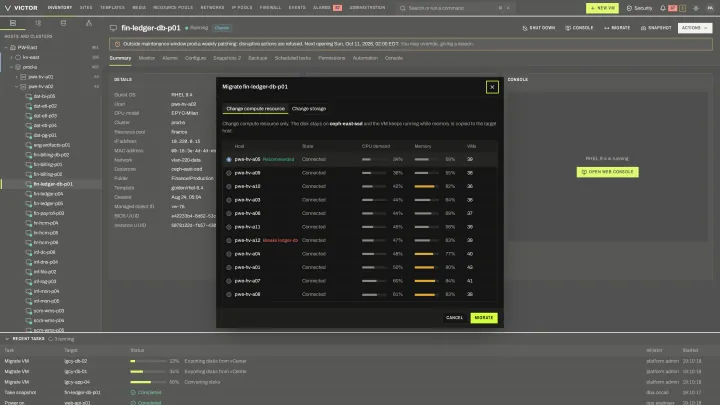Screen dimensions: 720x405
Task: Collapse the prod-a cluster node
Action: coord(11,67)
